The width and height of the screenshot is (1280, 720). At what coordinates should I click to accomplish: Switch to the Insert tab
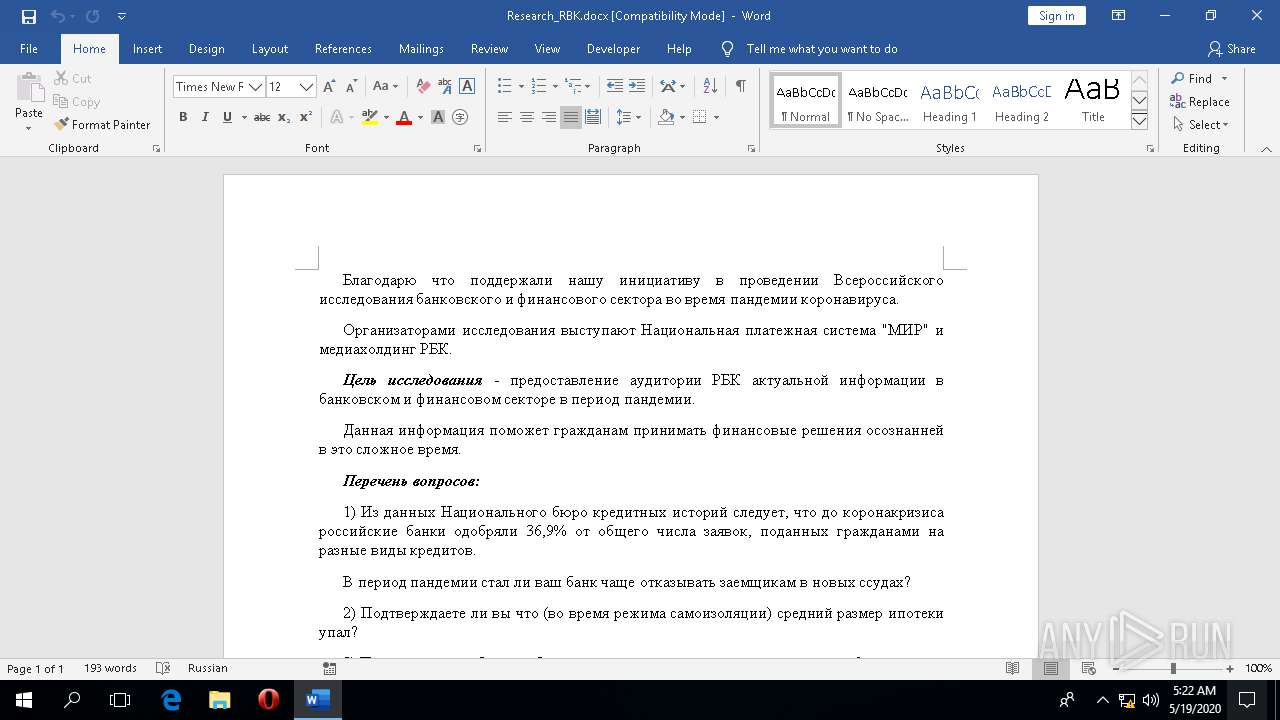click(x=147, y=49)
